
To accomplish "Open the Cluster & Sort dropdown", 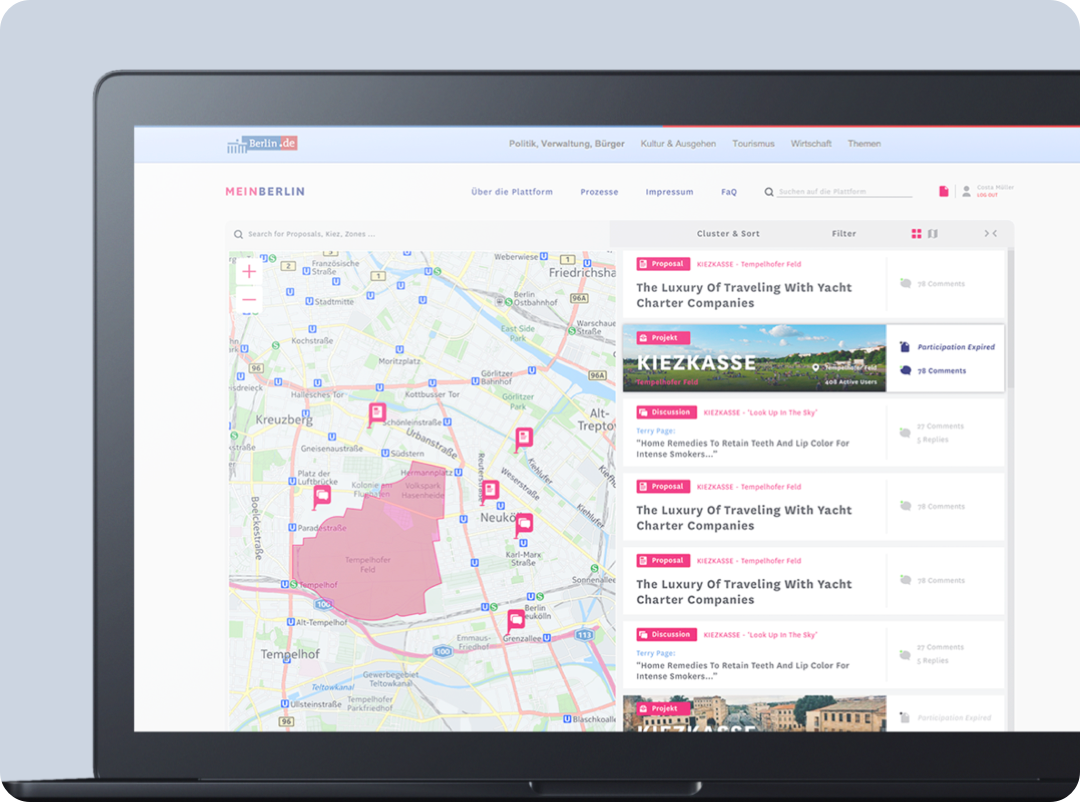I will pos(728,234).
